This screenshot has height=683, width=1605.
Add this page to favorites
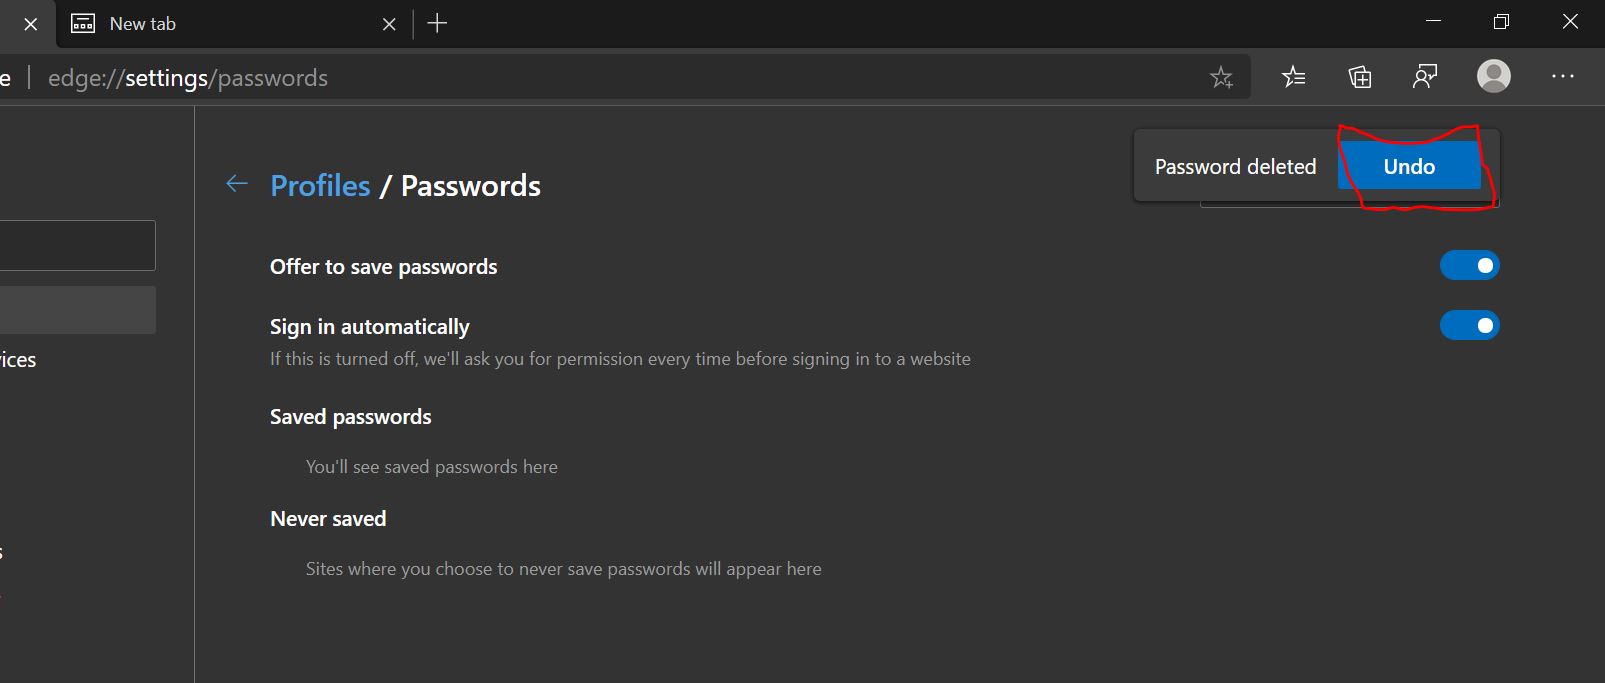click(1221, 76)
